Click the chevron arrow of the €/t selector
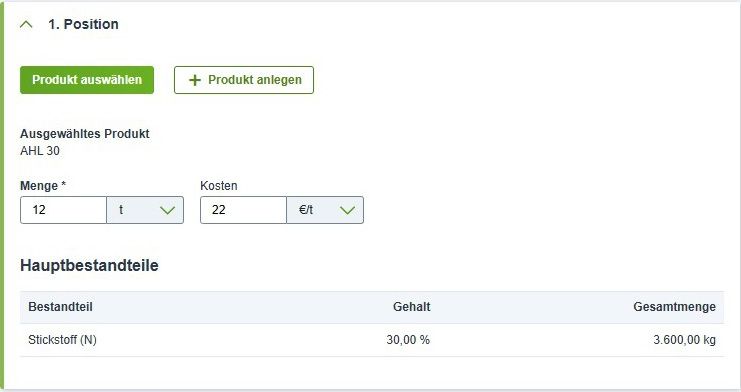Image resolution: width=741 pixels, height=392 pixels. [x=347, y=210]
